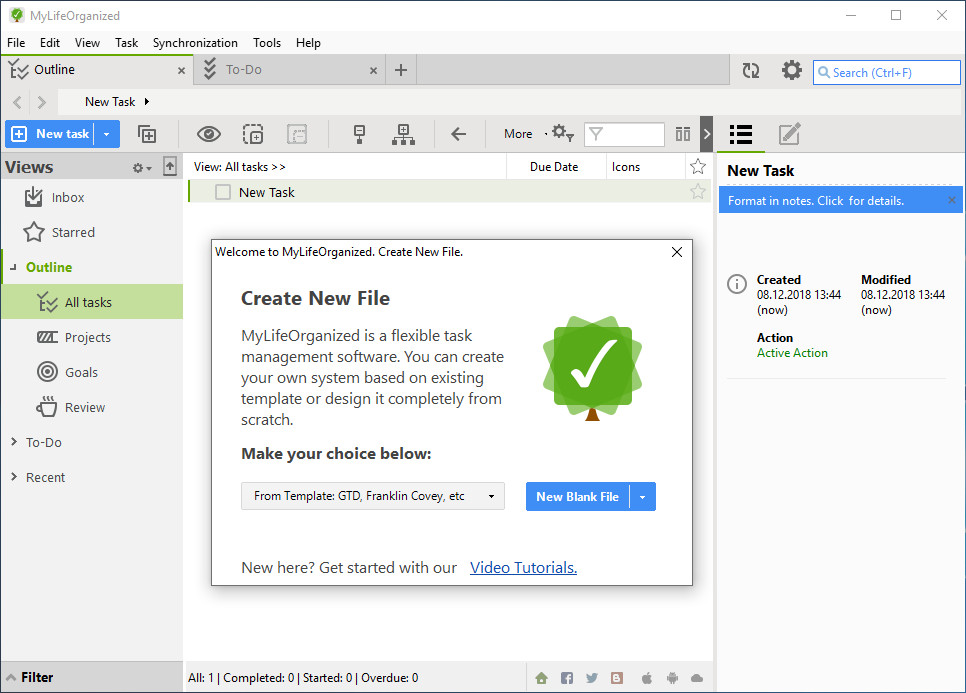Click the New Blank File button

click(x=577, y=496)
